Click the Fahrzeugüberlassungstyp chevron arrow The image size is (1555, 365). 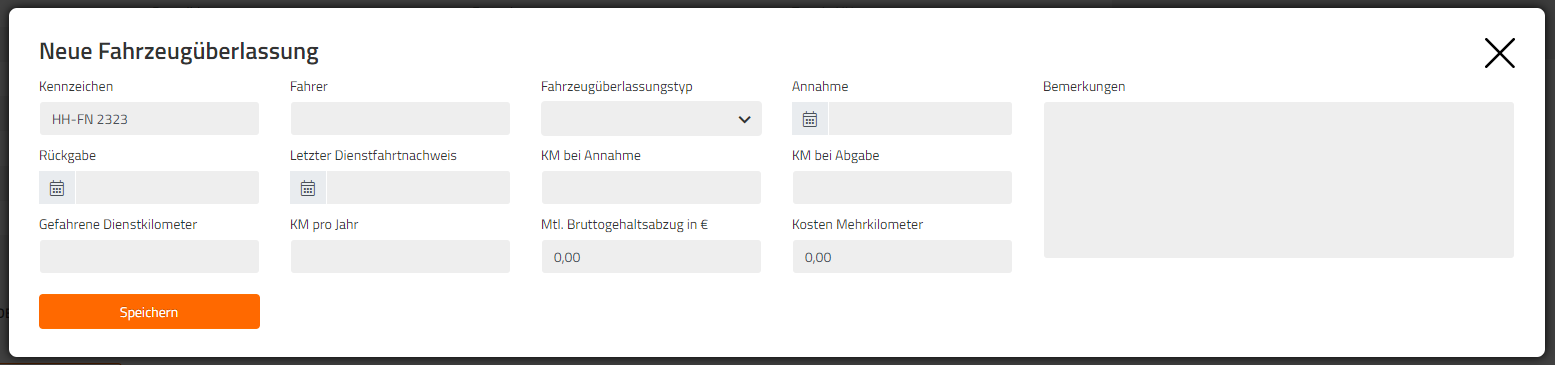744,119
